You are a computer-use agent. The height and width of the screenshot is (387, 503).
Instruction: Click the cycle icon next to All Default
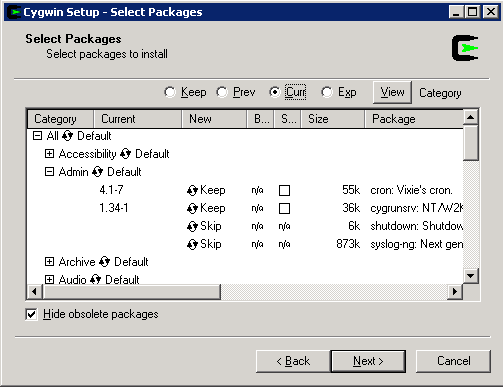tap(68, 136)
